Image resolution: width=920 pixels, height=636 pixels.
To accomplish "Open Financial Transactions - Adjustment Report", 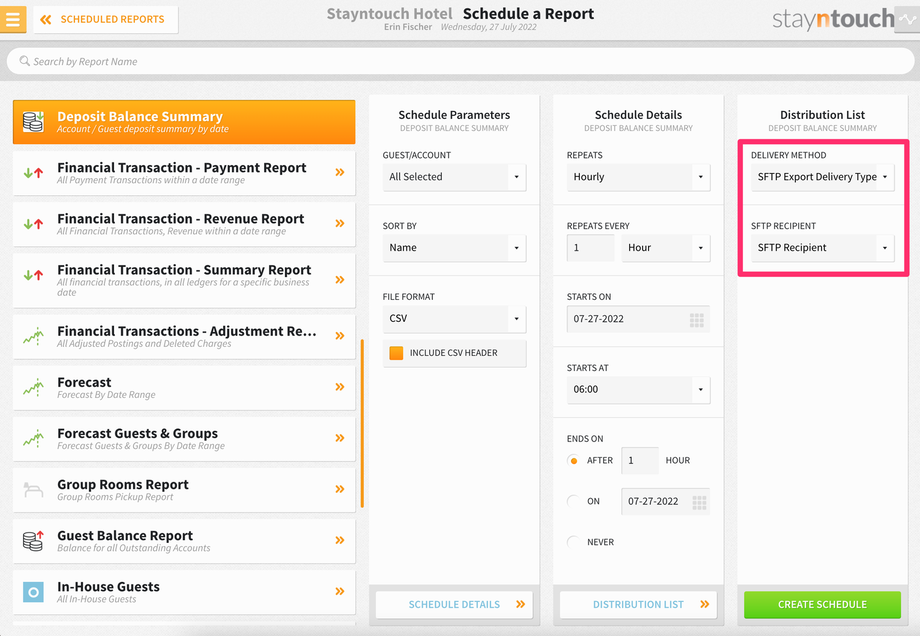I will tap(184, 337).
